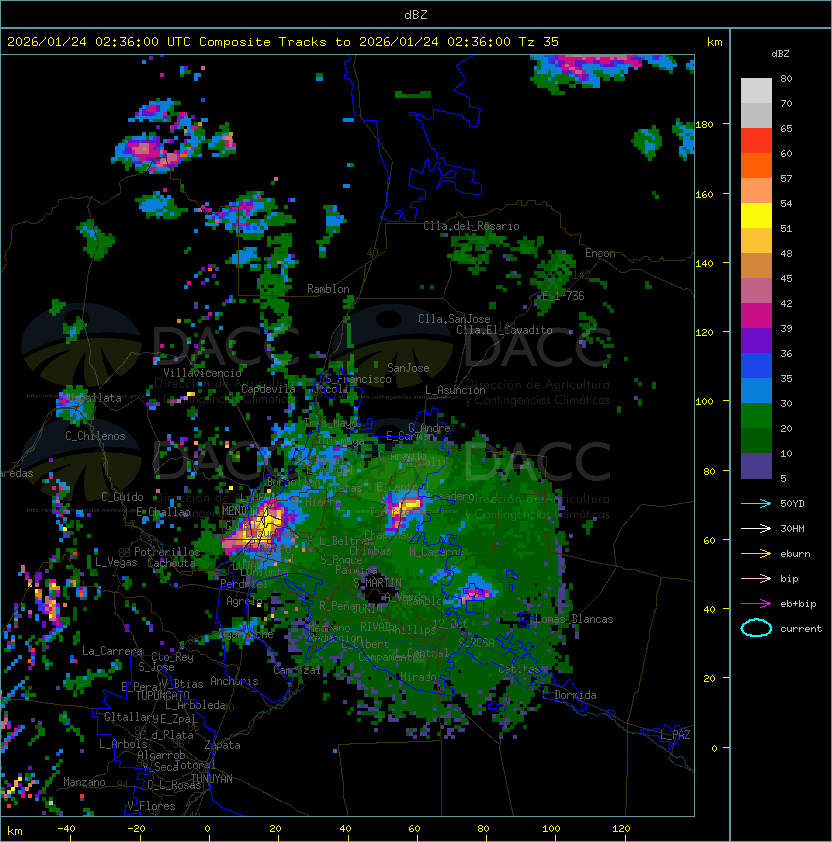Click legend value 42
The image size is (832, 842).
pos(786,303)
